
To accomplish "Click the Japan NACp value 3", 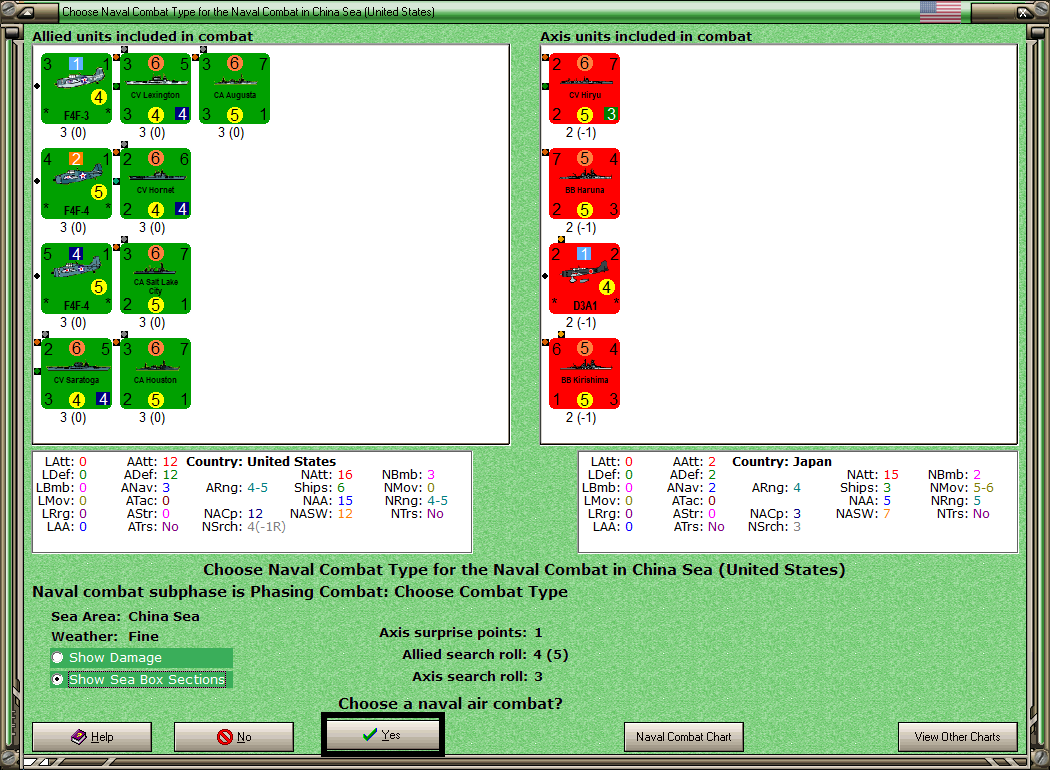I will pyautogui.click(x=797, y=514).
